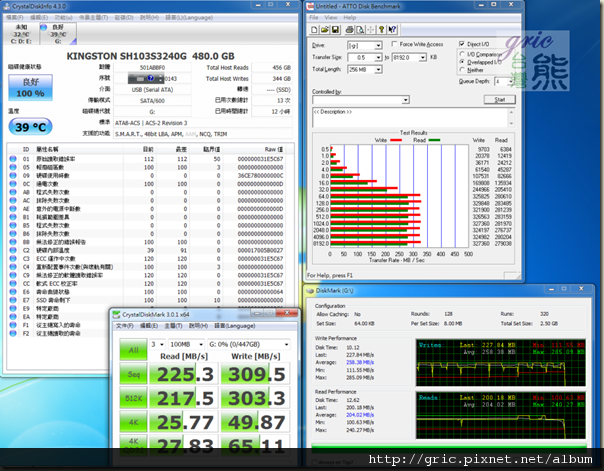Image resolution: width=604 pixels, height=471 pixels.
Task: Click the green Read legend swatch in ATTO
Action: coord(434,140)
